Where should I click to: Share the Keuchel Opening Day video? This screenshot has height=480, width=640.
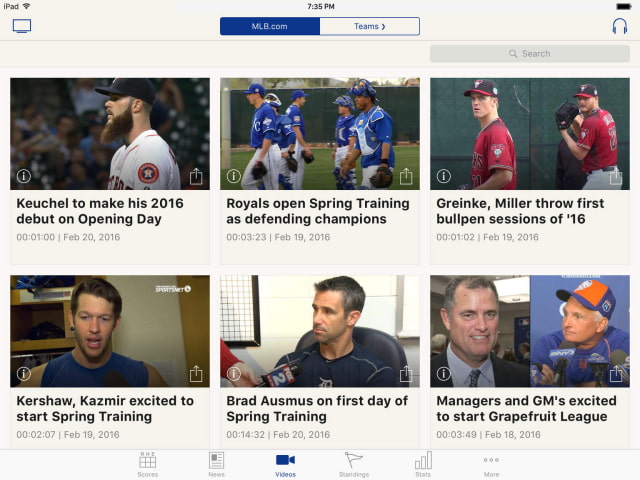click(x=196, y=176)
